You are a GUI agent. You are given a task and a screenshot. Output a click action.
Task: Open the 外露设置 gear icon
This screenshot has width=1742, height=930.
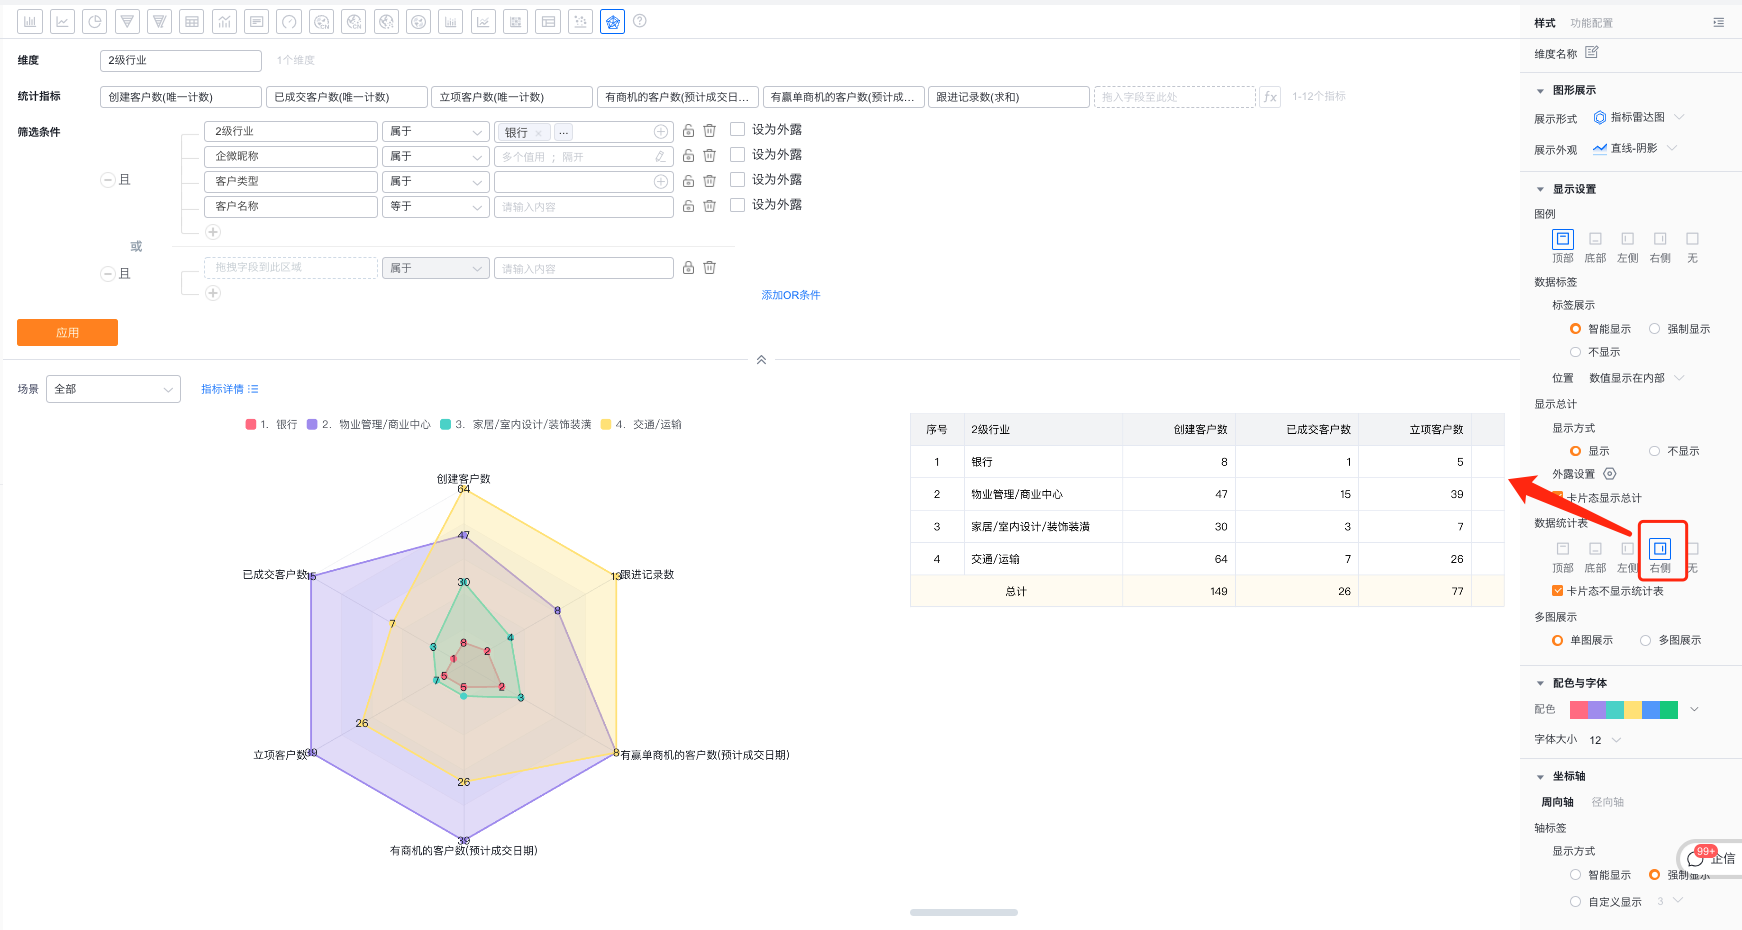coord(1610,474)
